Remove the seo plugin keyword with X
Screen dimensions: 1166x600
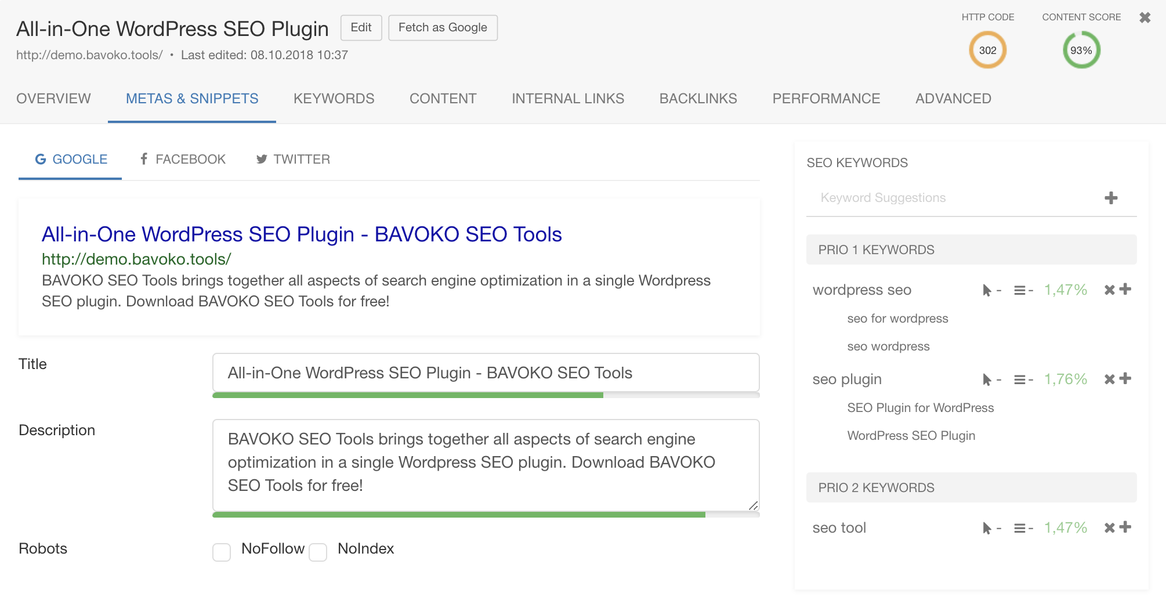pos(1109,379)
